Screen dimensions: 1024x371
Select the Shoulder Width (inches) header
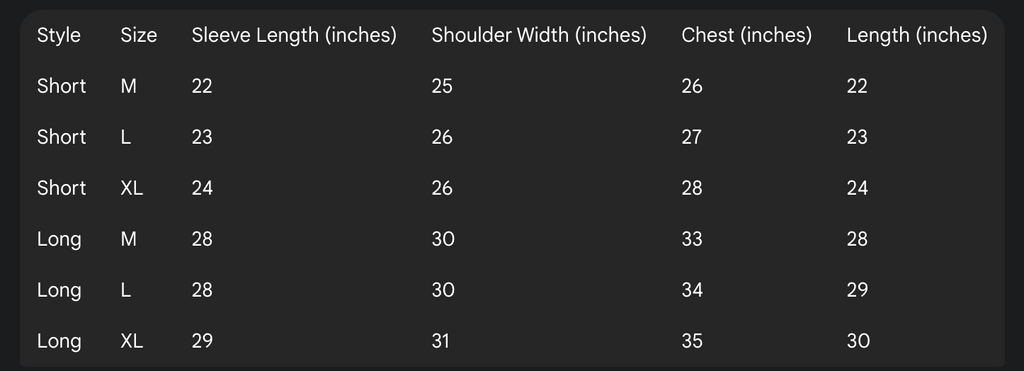(539, 35)
